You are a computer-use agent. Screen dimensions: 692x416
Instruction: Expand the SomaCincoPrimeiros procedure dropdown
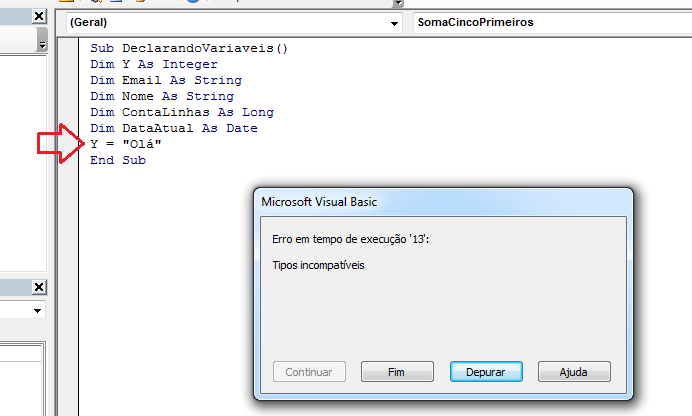550,22
